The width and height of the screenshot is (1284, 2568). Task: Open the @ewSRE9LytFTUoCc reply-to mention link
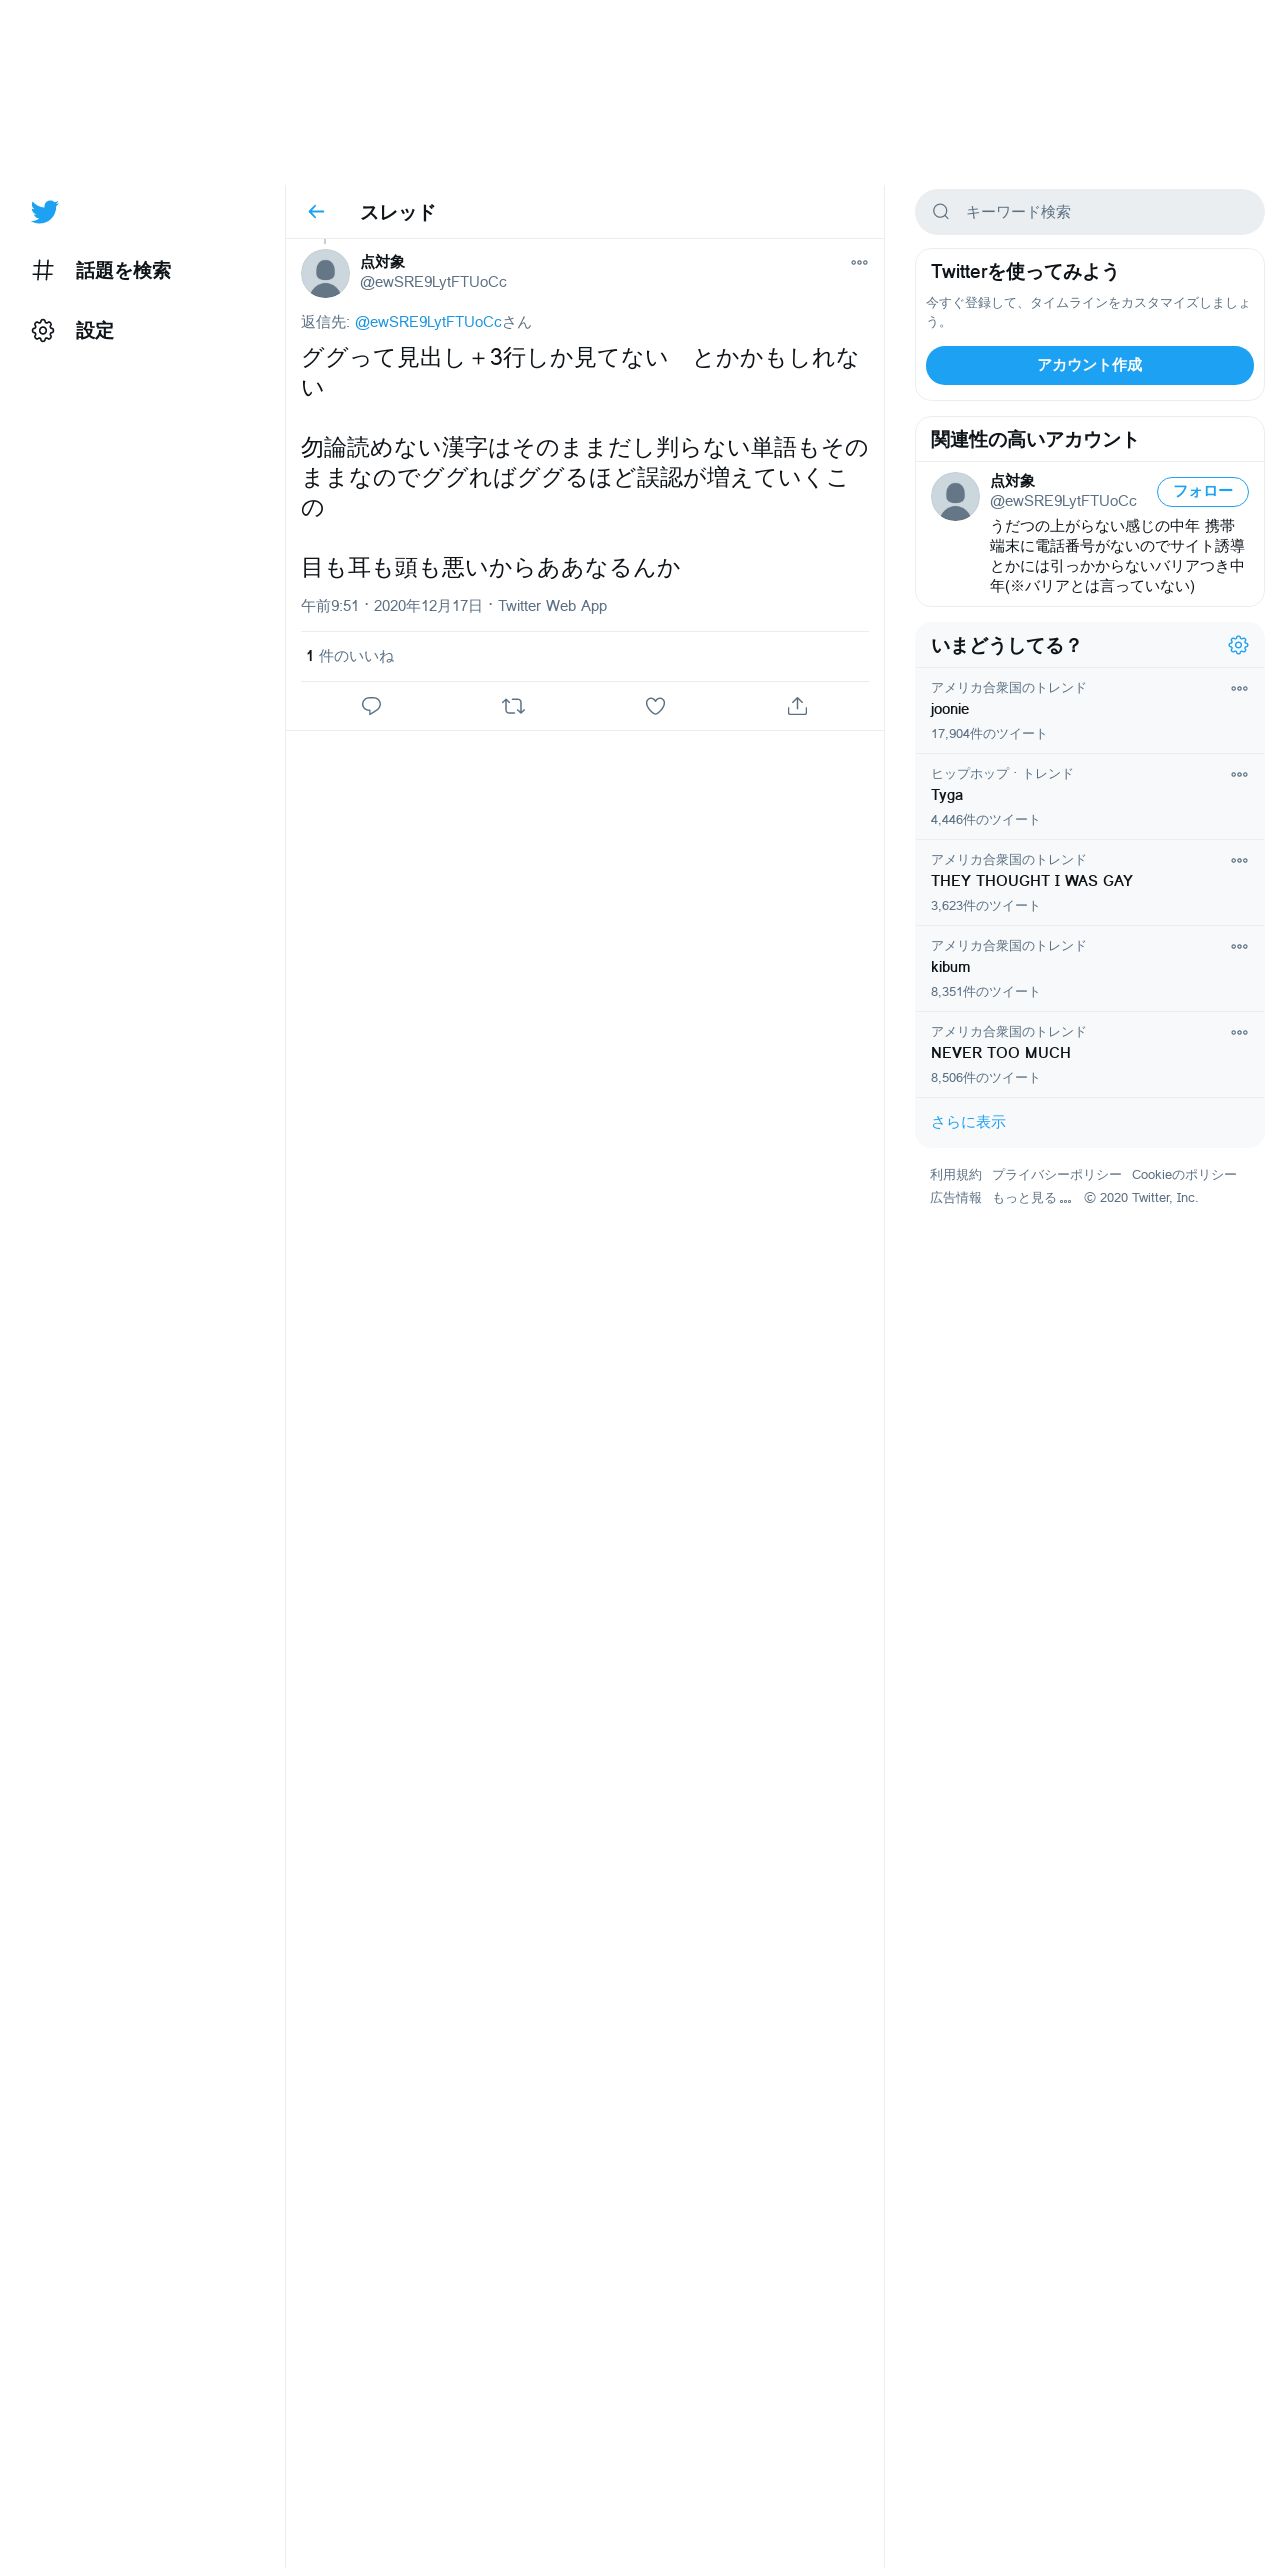428,322
